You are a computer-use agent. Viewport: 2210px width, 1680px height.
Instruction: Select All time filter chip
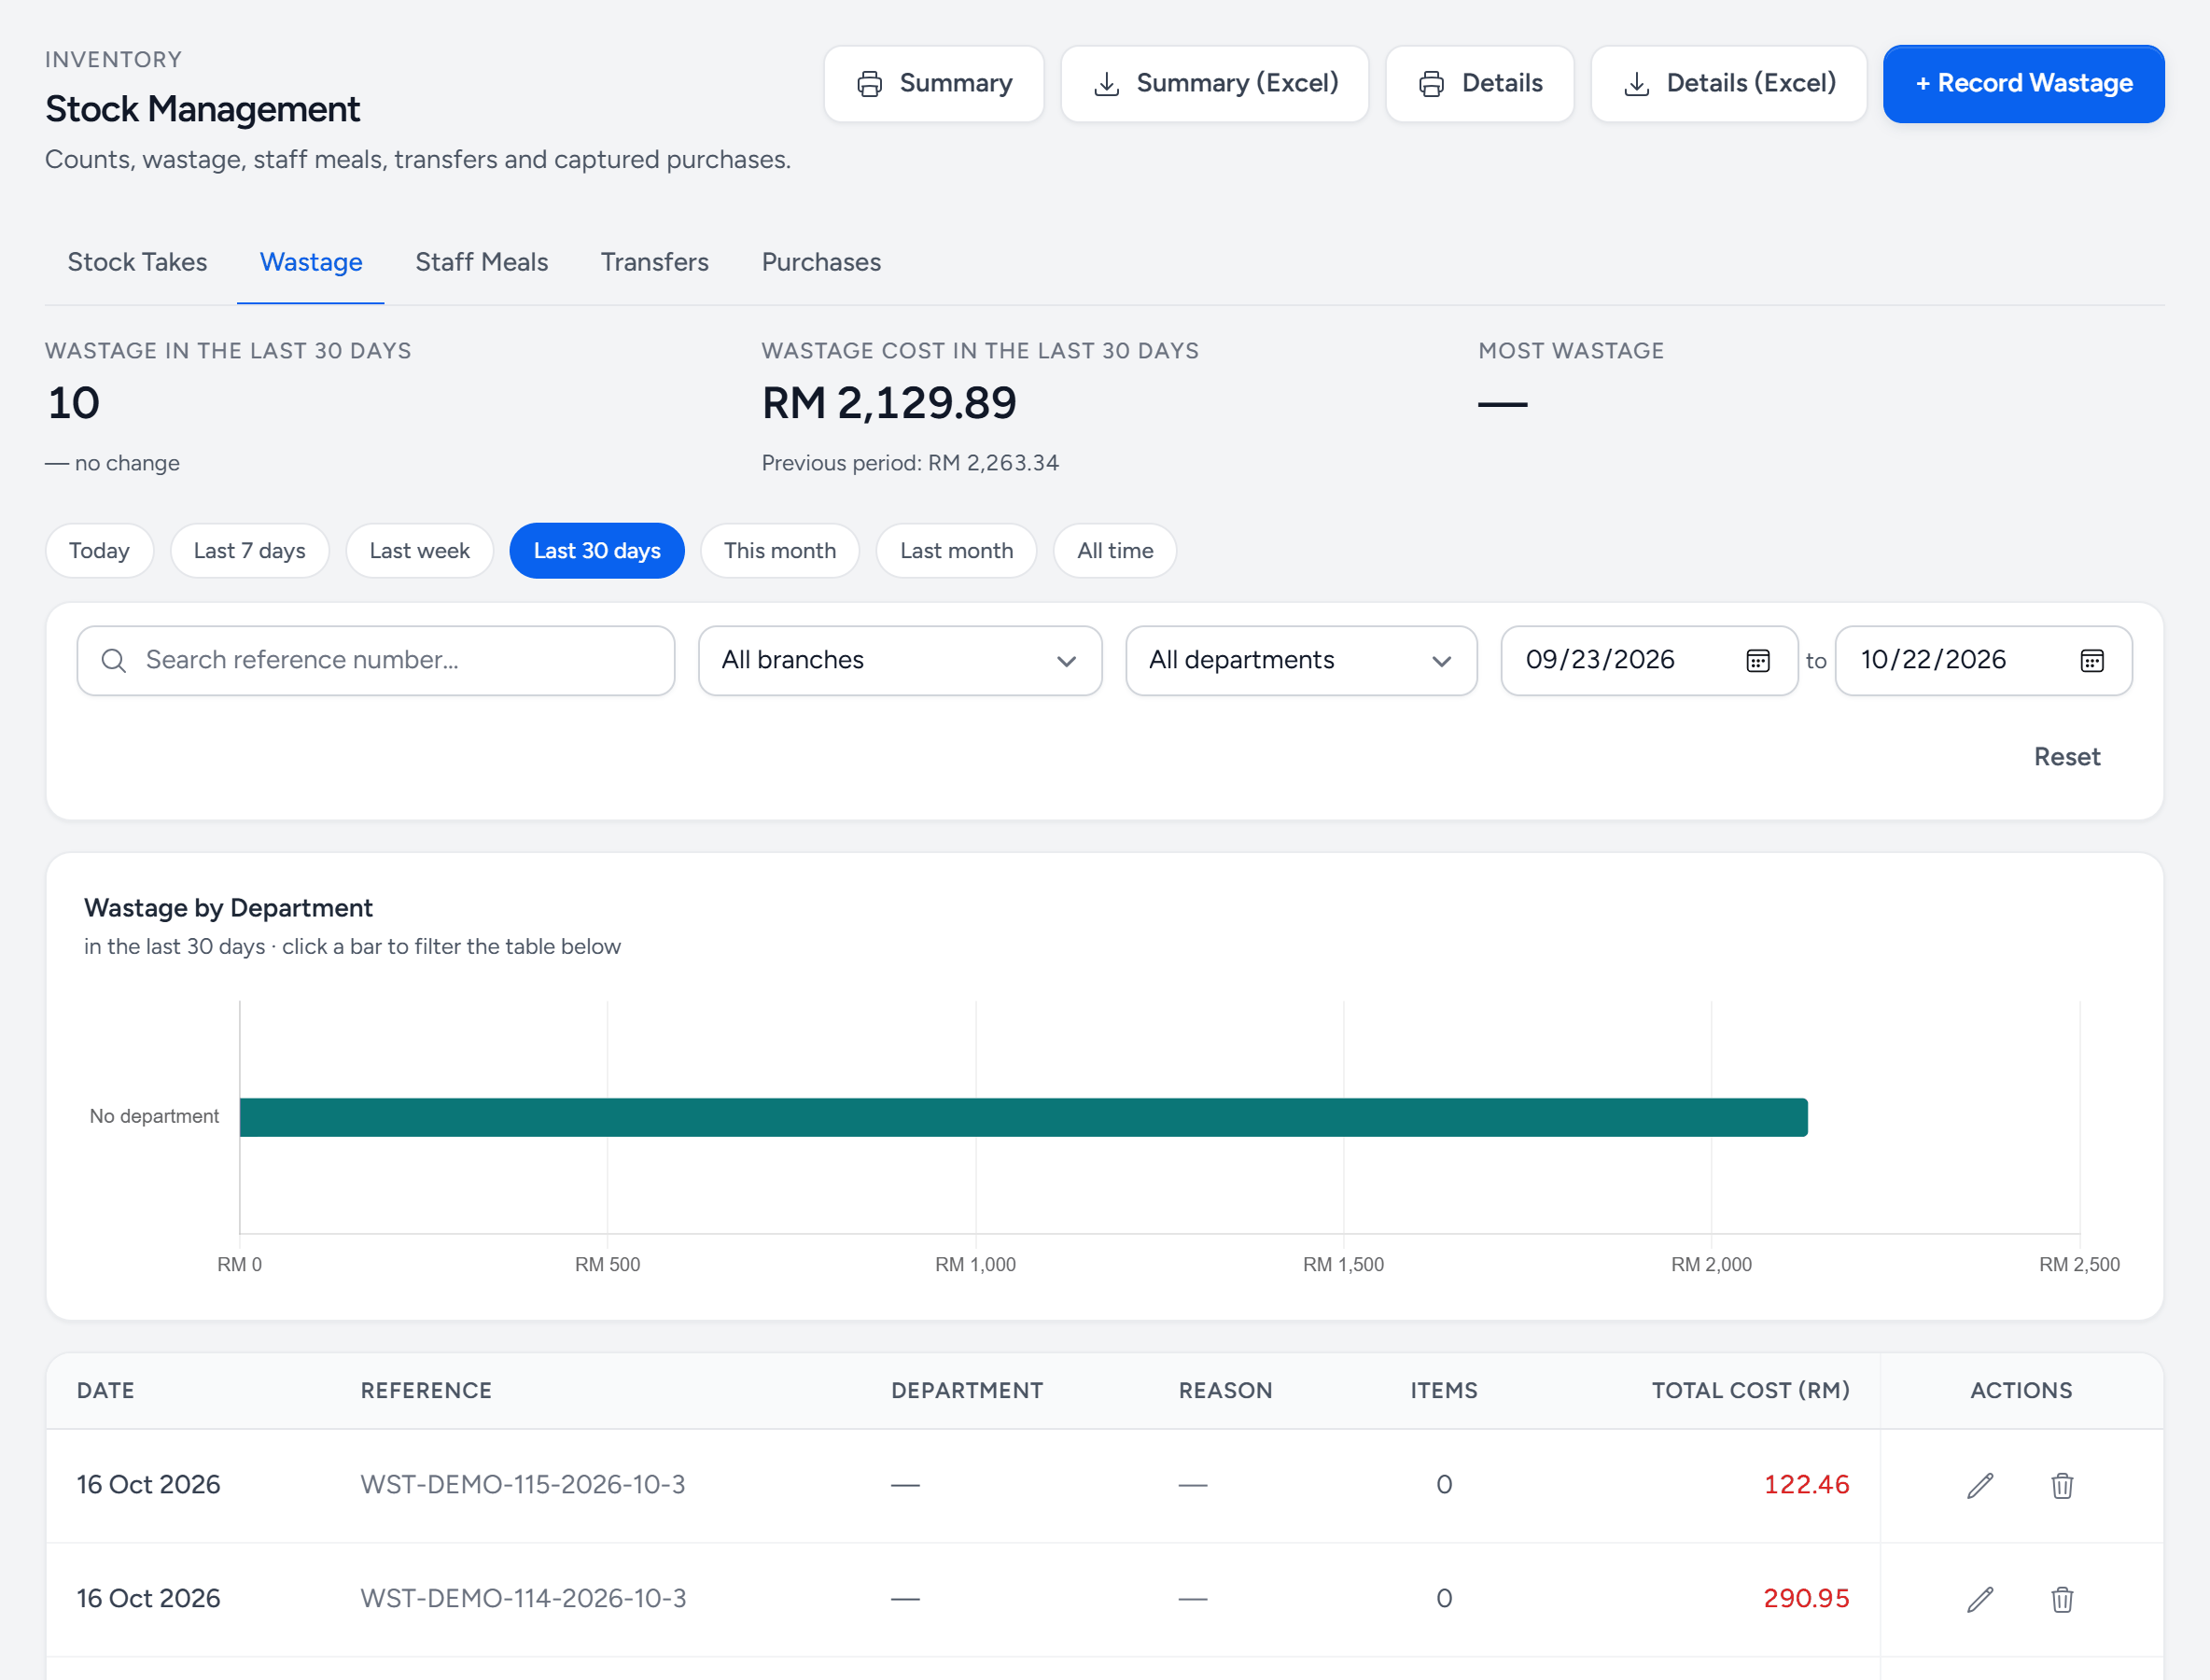[x=1115, y=551]
